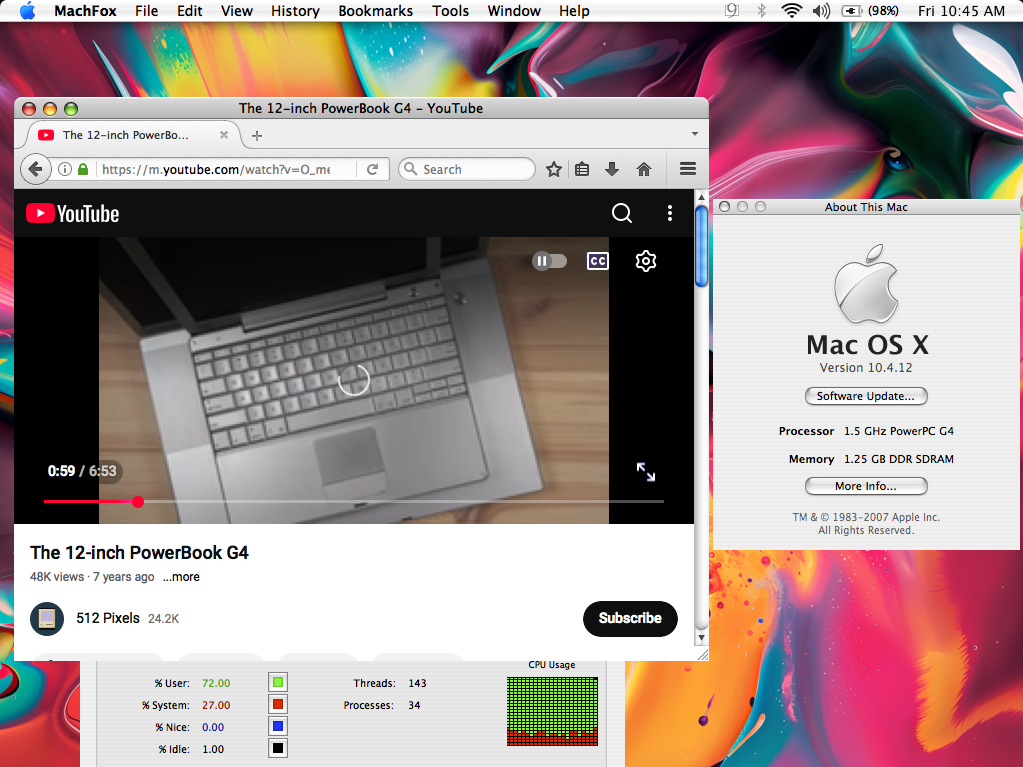
Task: Go to the browser home page
Action: pos(644,170)
